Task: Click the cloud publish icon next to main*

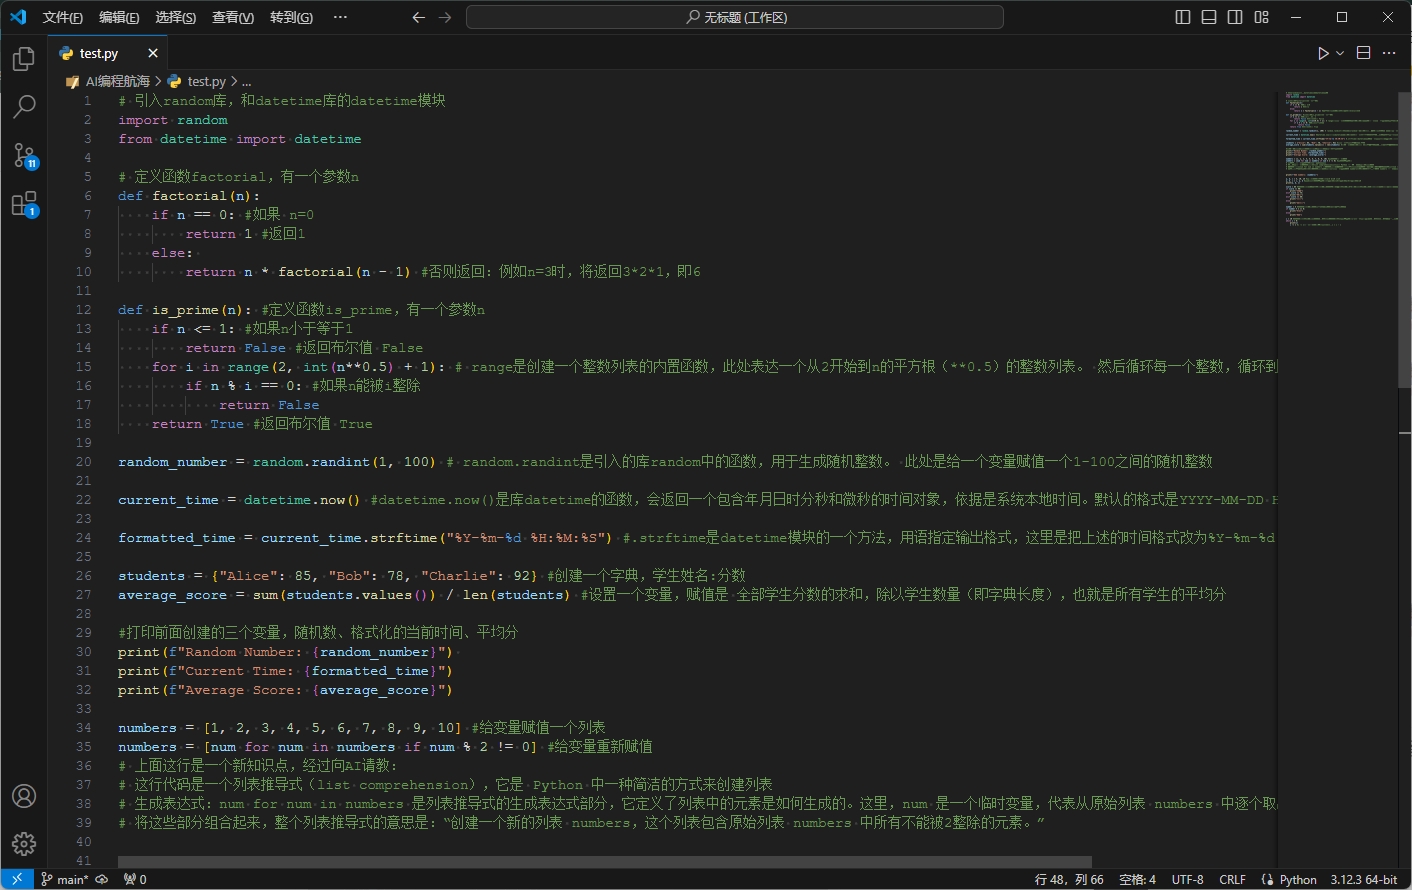Action: 102,879
